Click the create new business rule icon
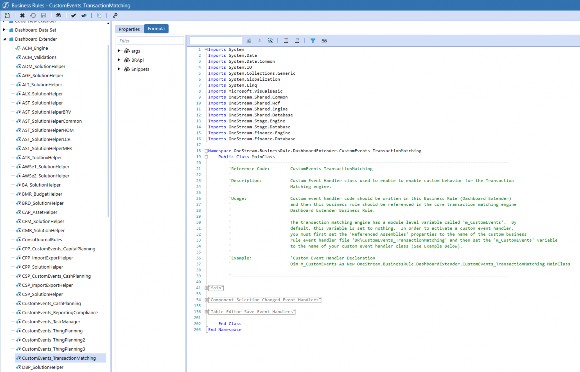580x372 pixels. (7, 16)
